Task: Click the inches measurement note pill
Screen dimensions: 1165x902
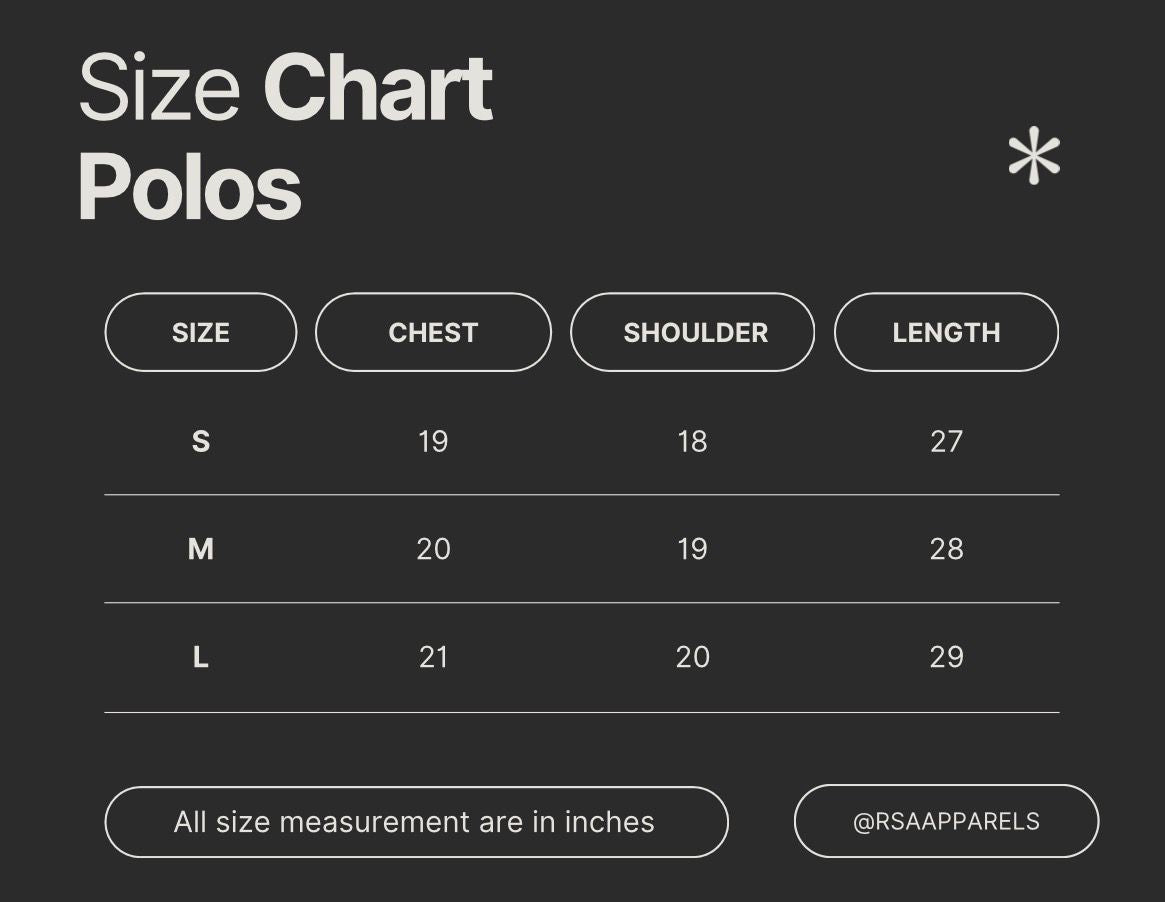Action: coord(415,822)
